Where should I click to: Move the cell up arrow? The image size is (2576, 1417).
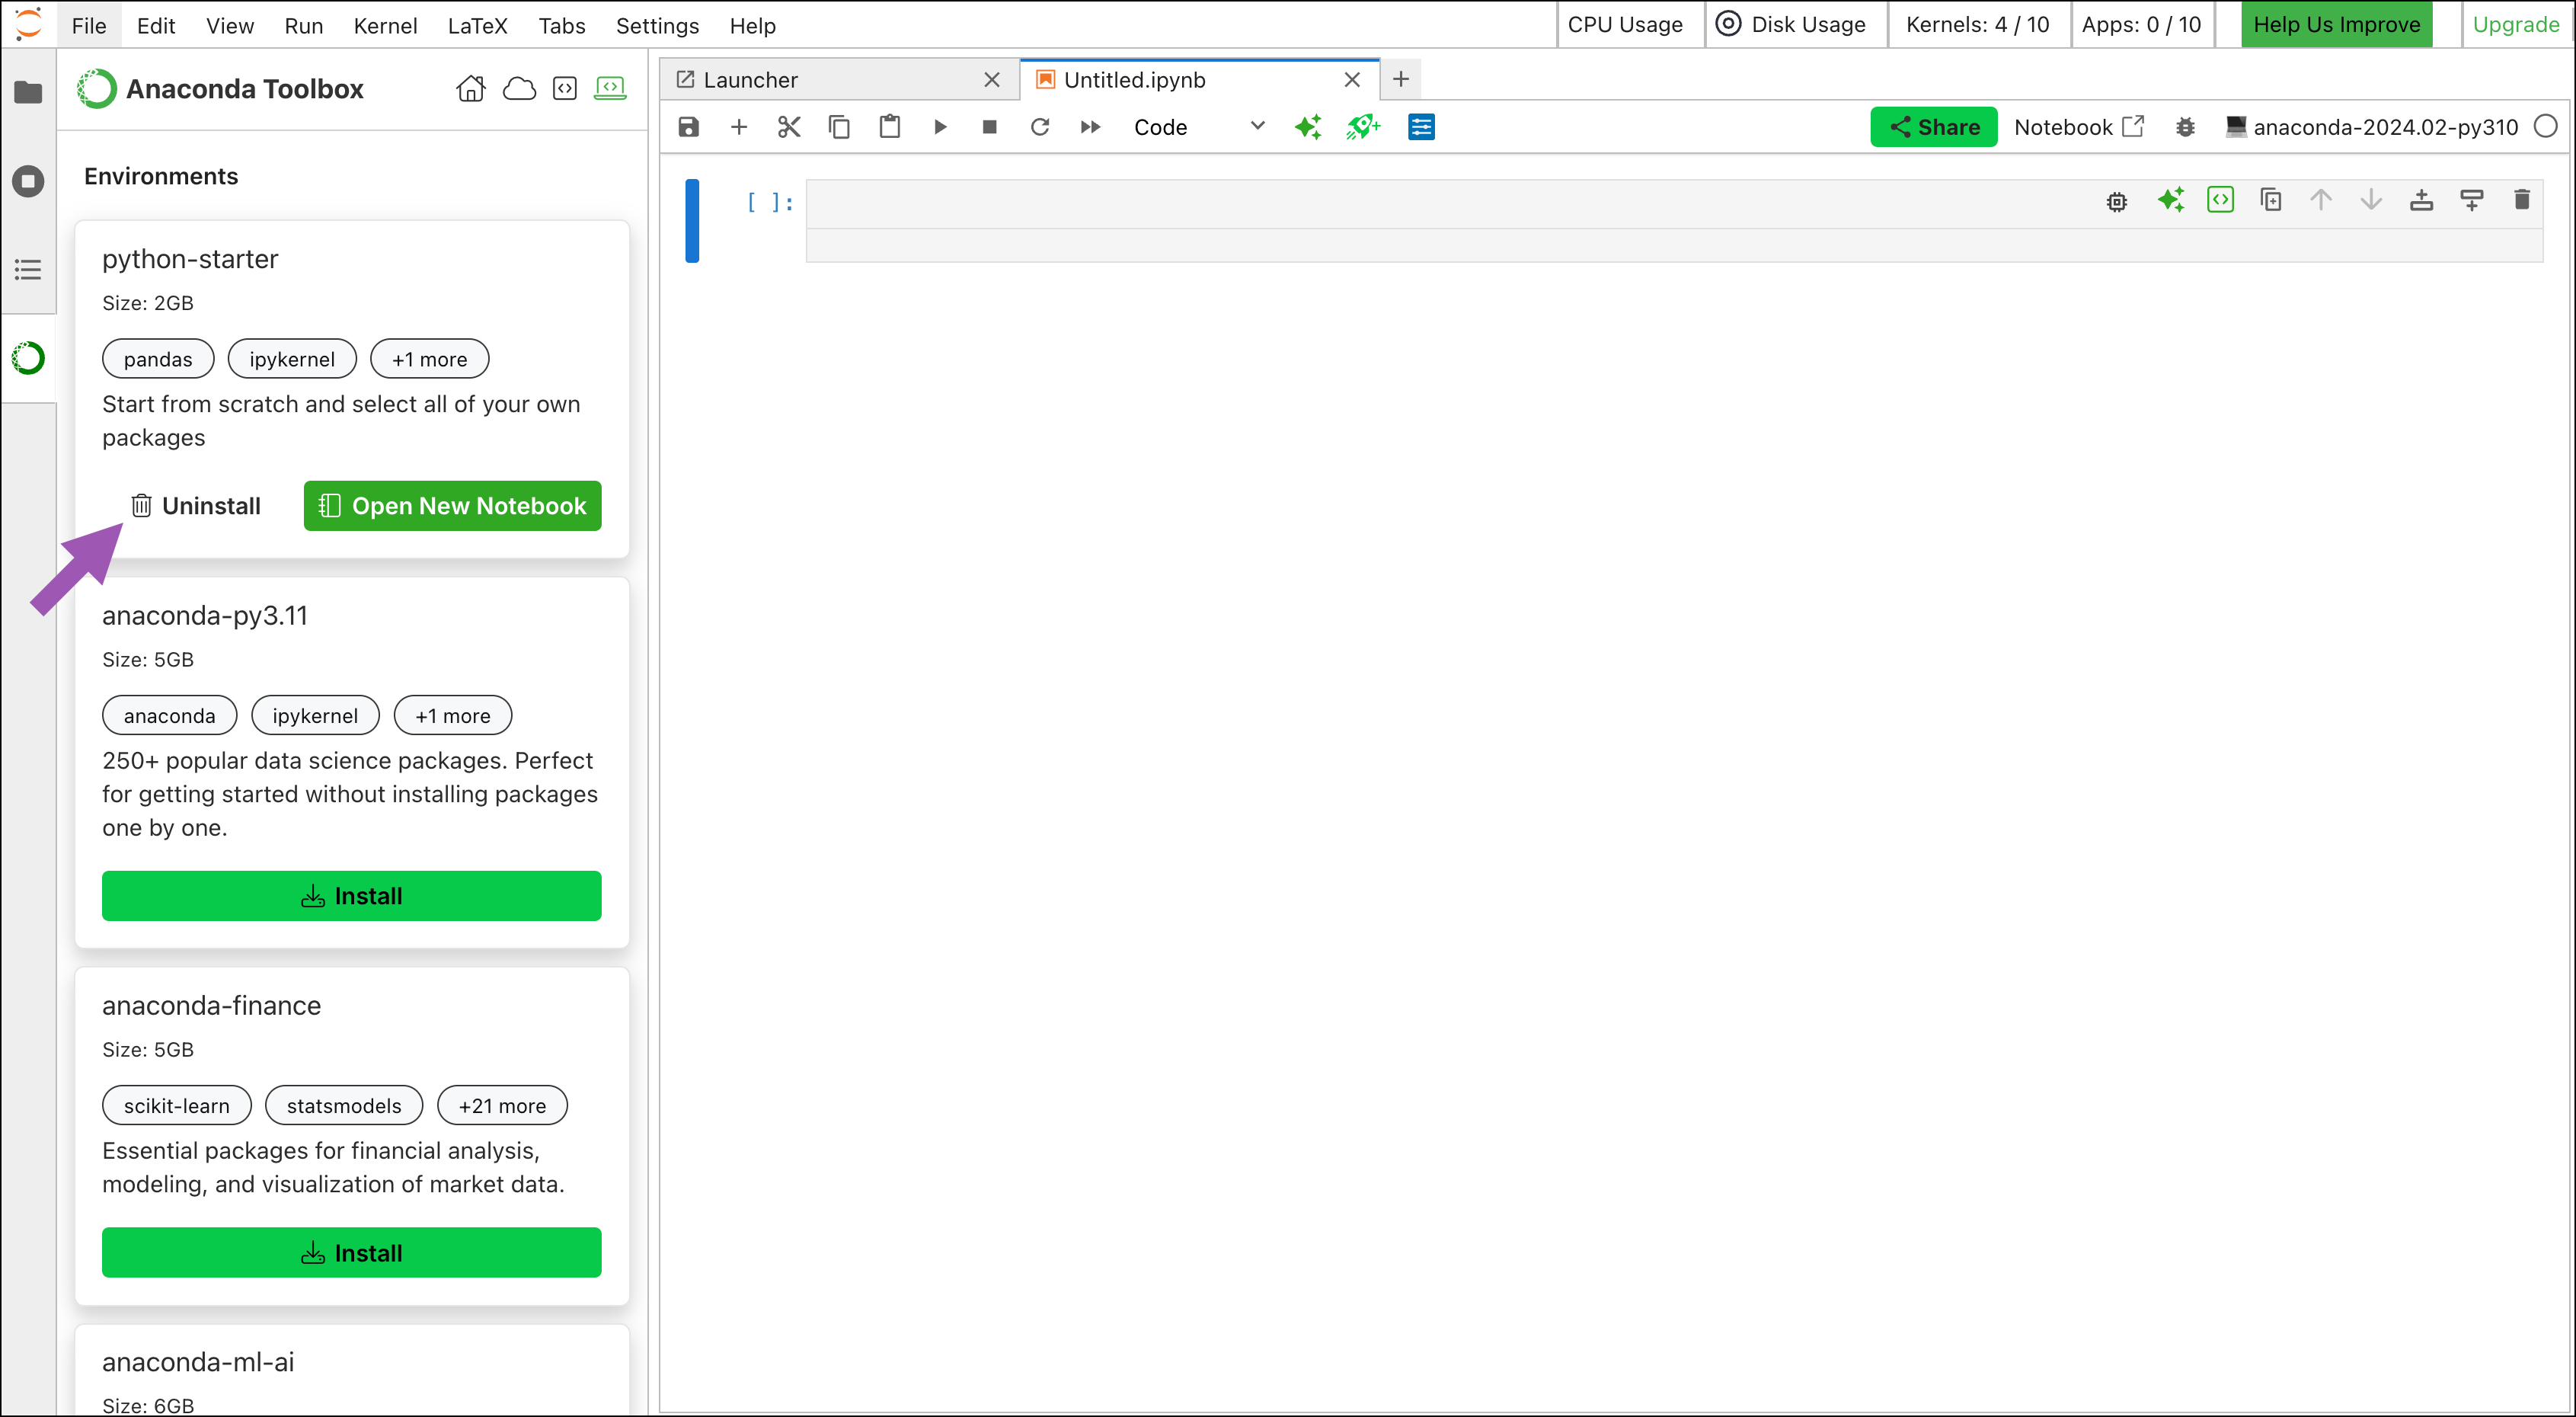2321,200
